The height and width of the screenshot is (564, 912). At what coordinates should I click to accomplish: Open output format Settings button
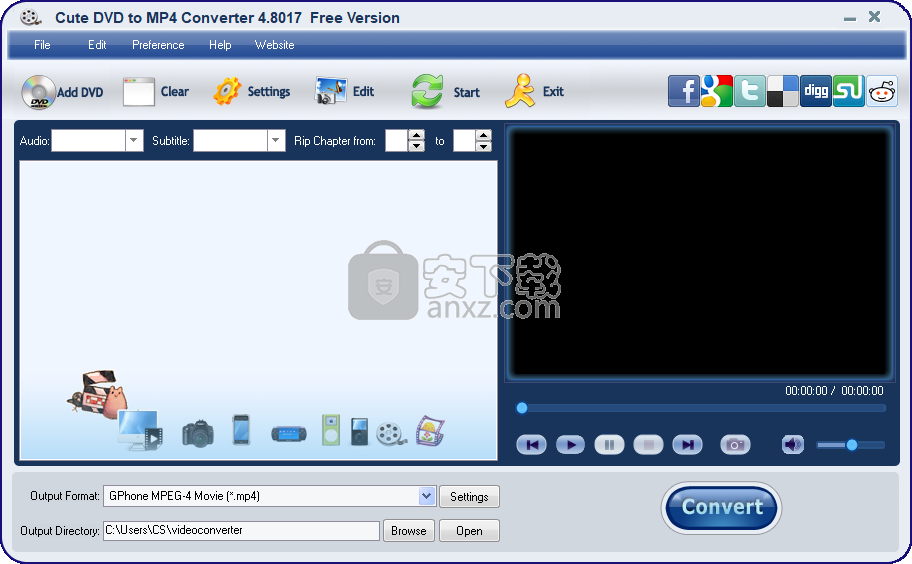pyautogui.click(x=469, y=497)
